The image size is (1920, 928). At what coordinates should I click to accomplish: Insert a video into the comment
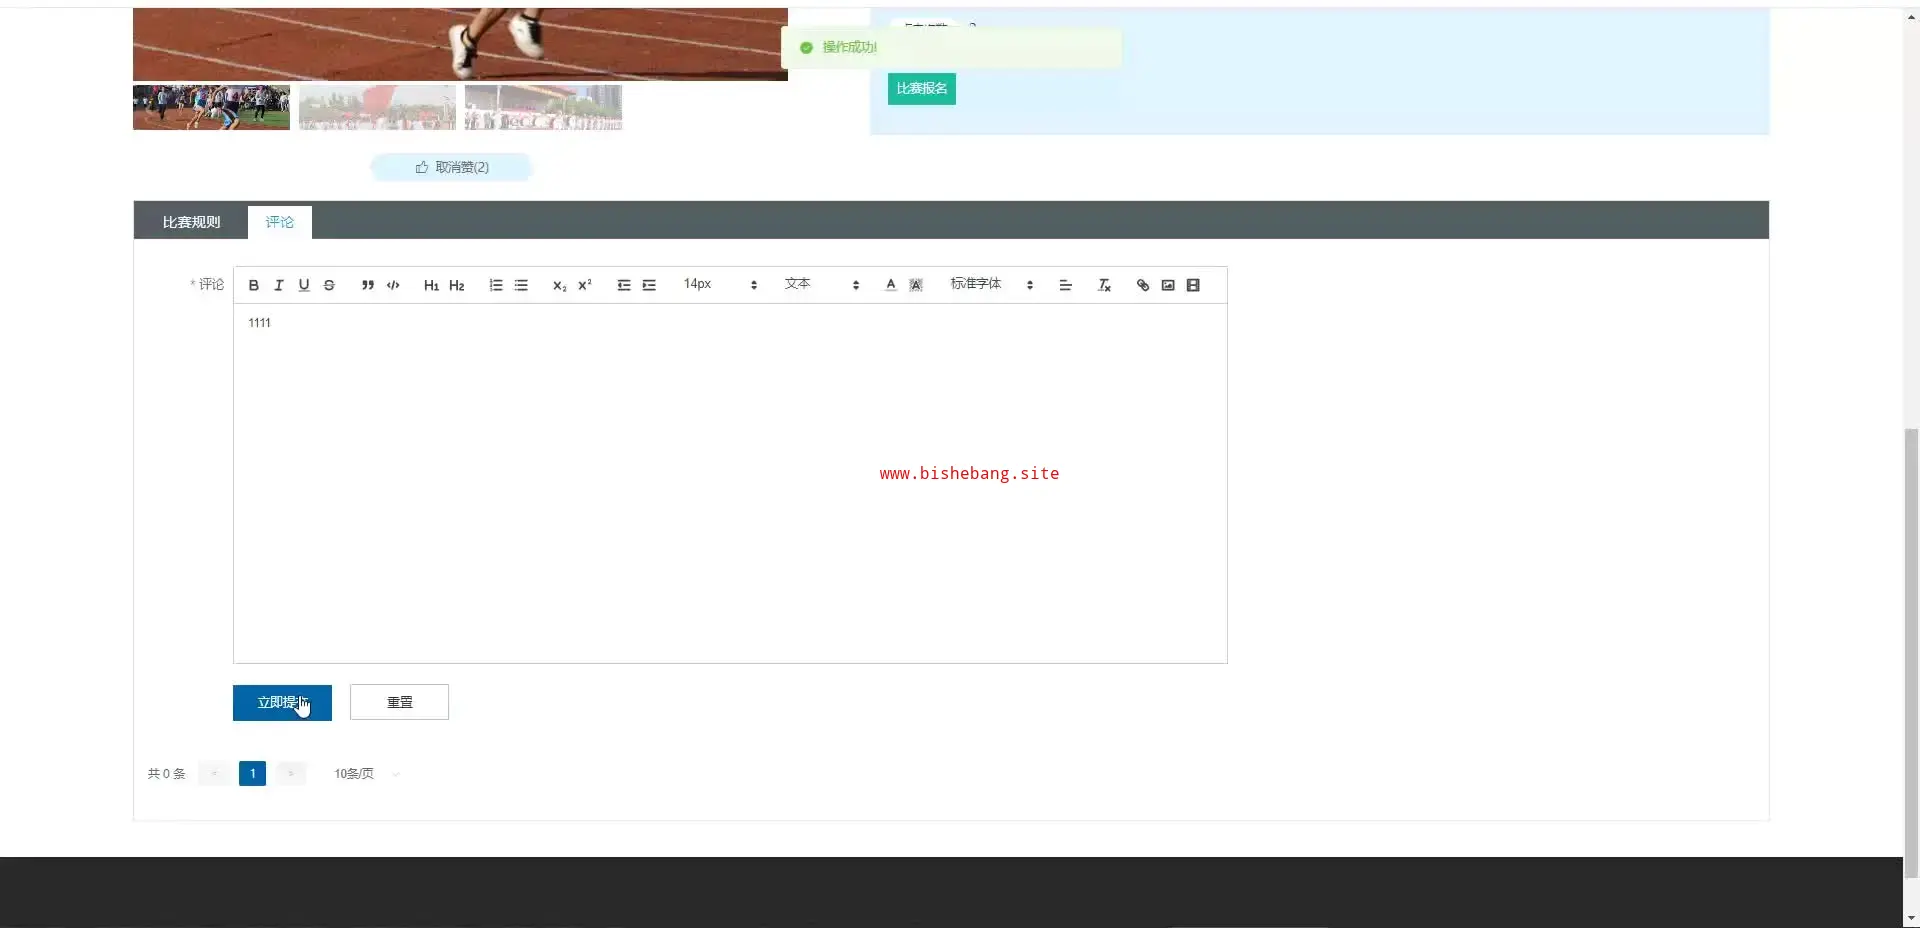tap(1193, 285)
